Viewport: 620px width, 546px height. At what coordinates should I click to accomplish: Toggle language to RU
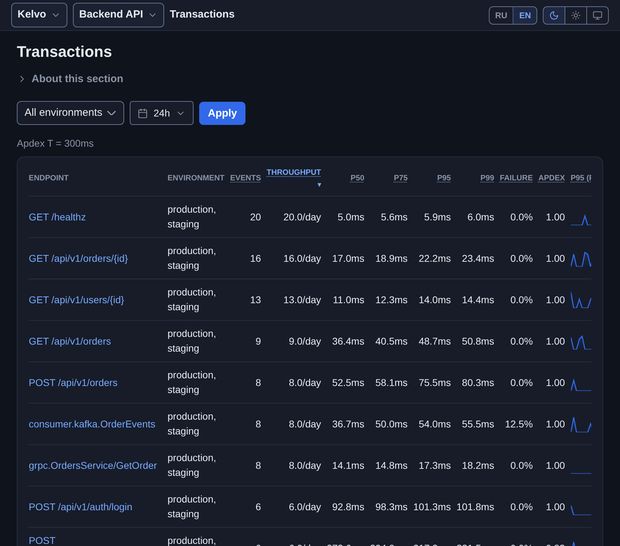501,15
